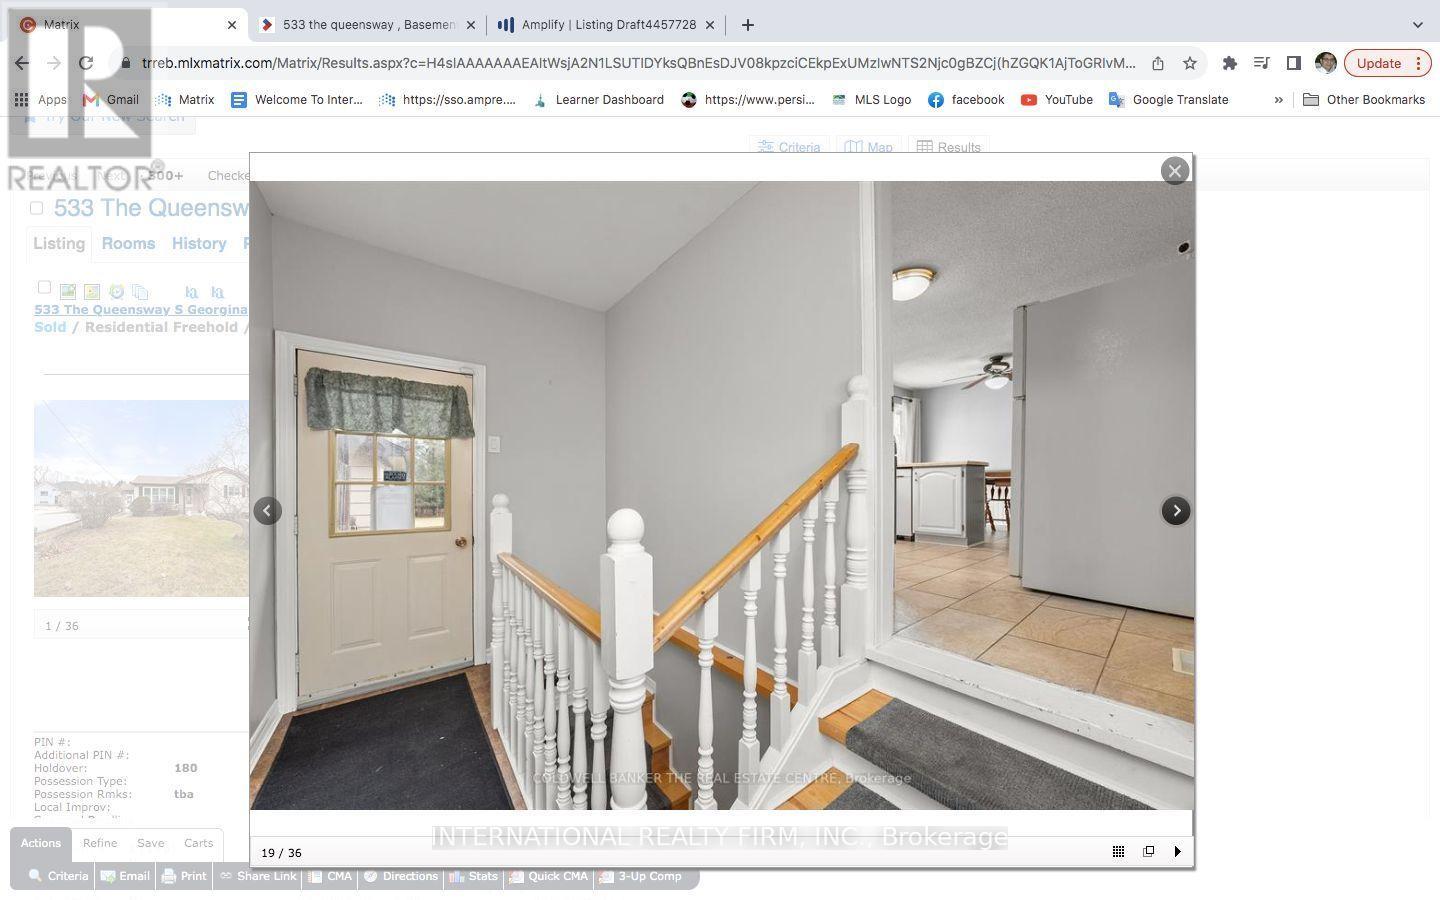1440x900 pixels.
Task: Select the Listing tab
Action: [59, 243]
